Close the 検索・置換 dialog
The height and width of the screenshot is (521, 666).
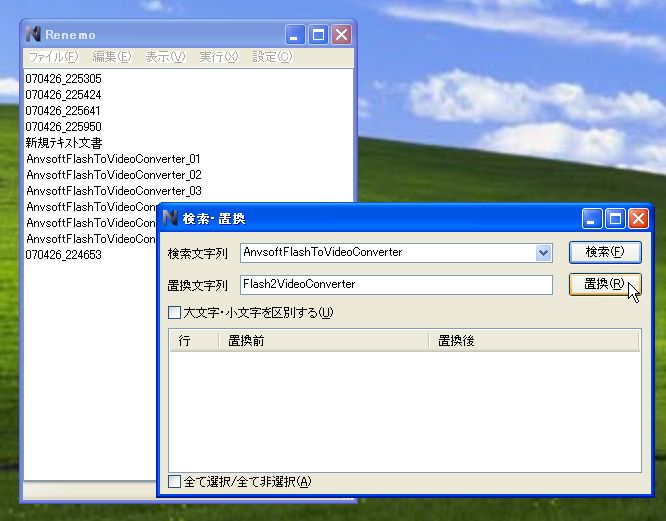pyautogui.click(x=638, y=219)
